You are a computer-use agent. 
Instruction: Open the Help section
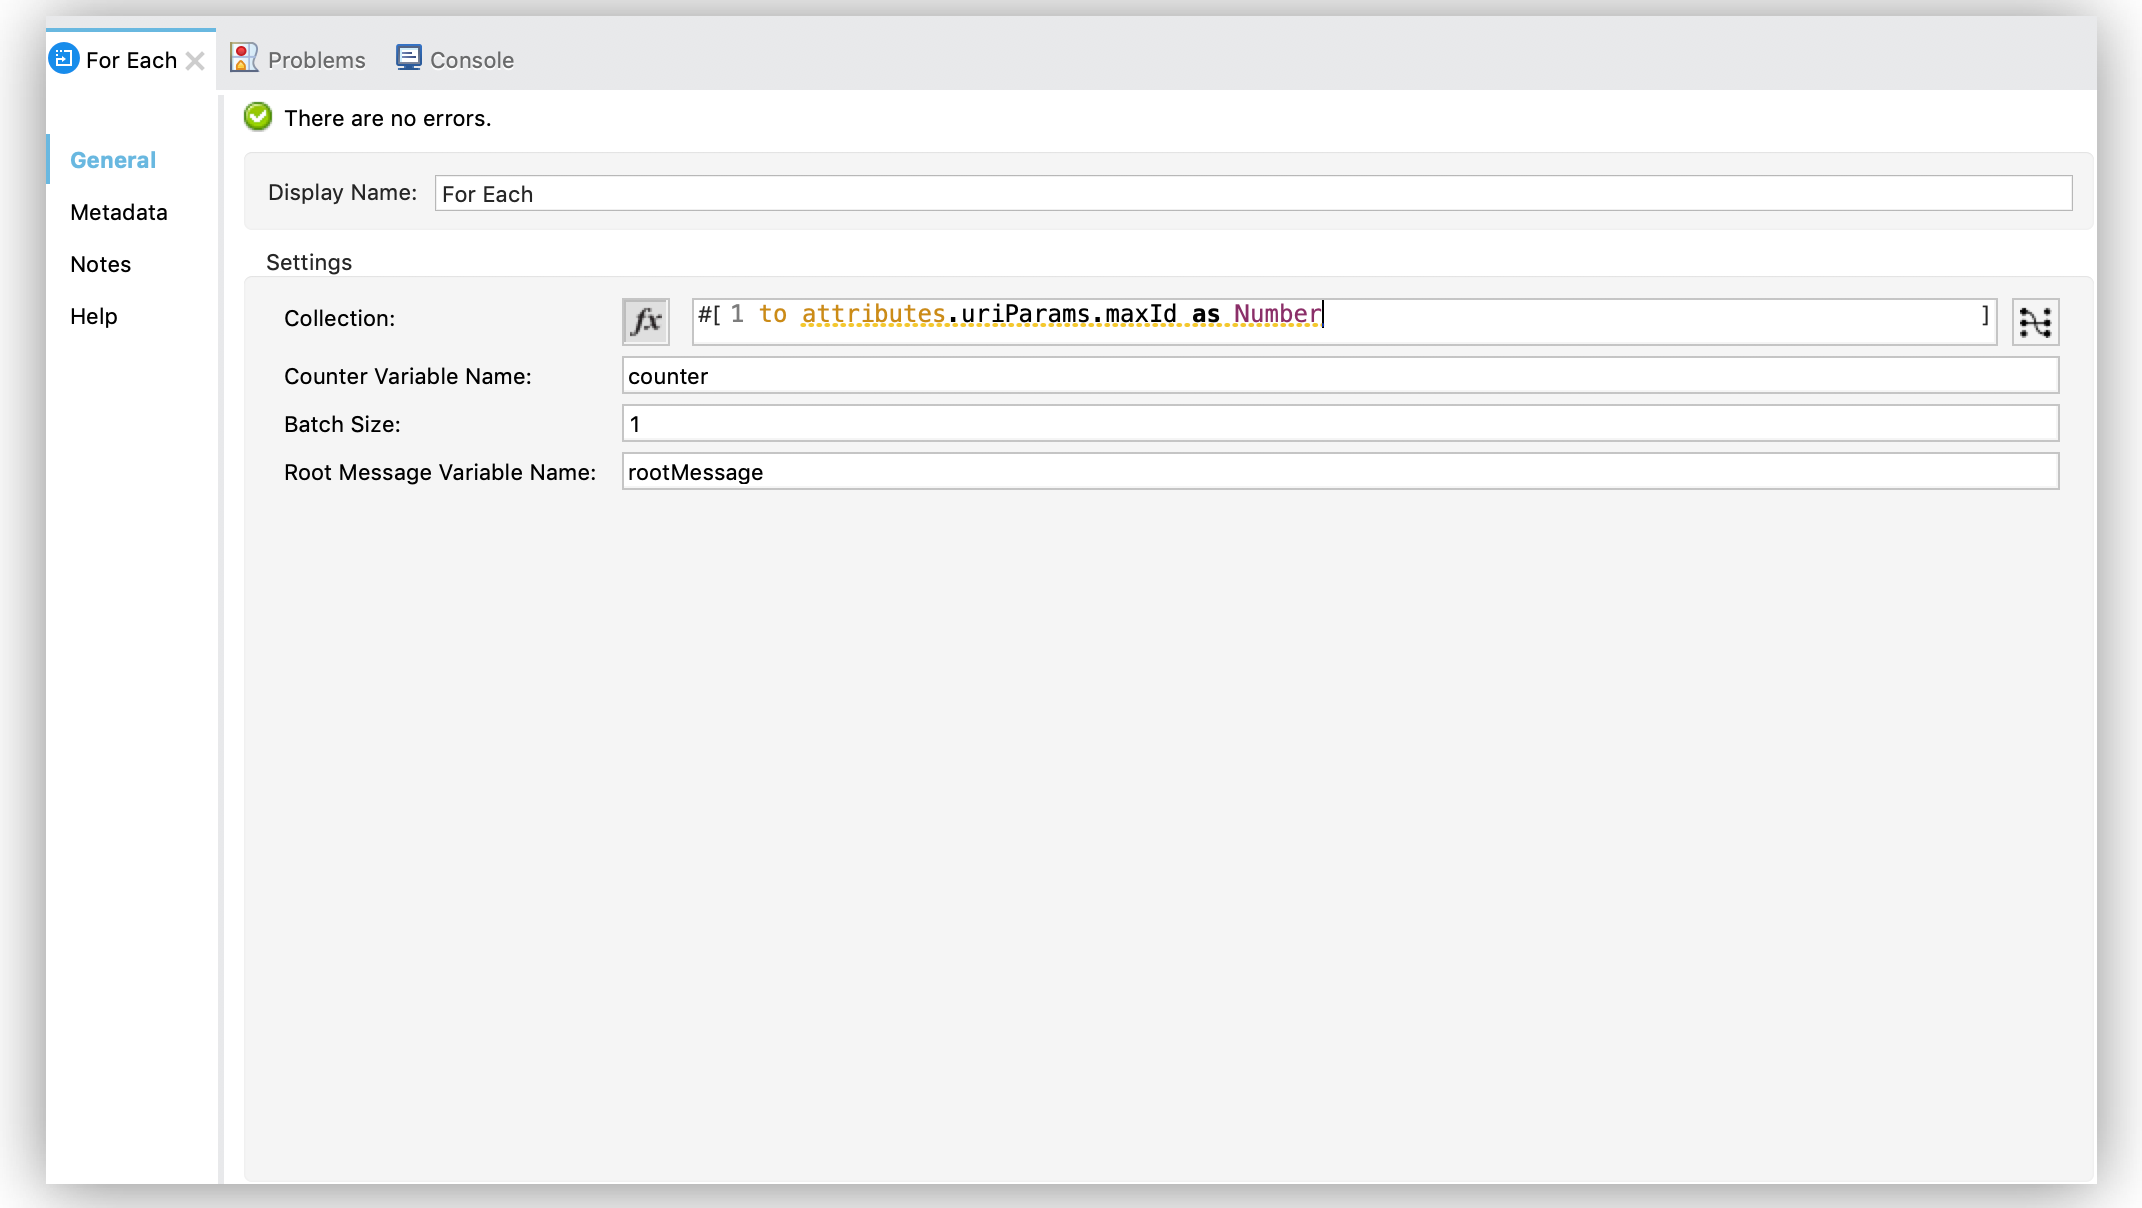click(x=93, y=315)
